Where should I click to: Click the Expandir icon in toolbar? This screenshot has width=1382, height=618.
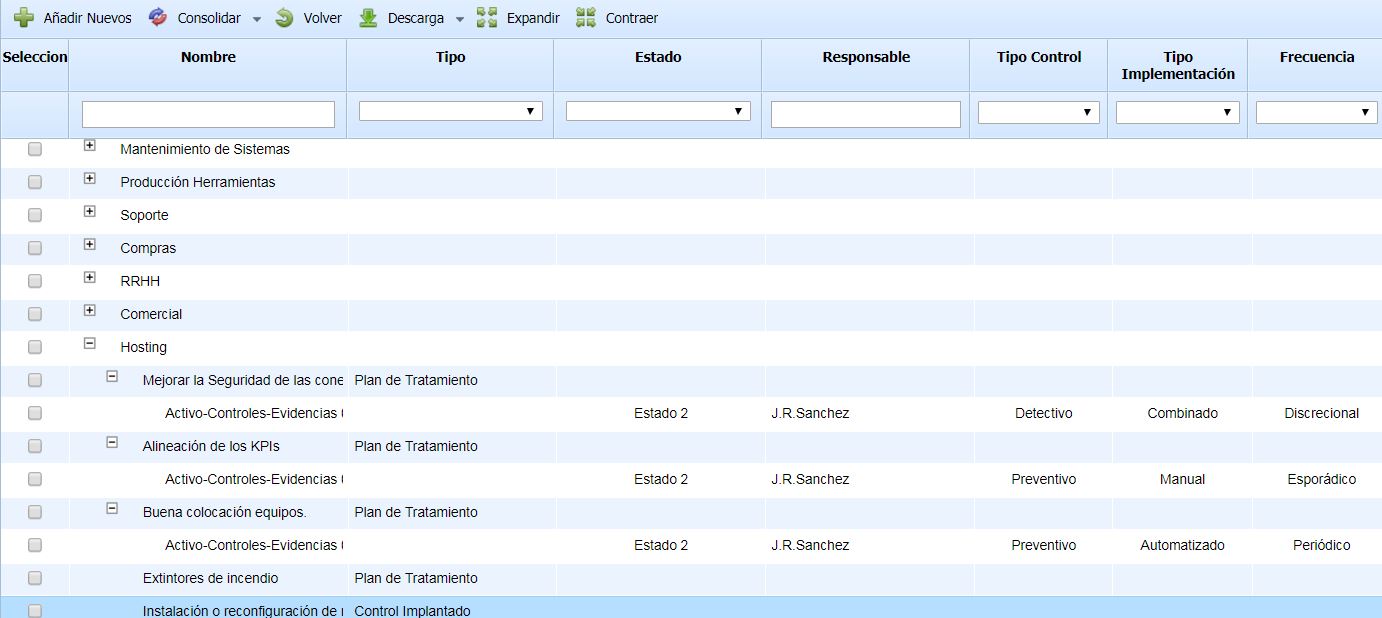point(487,18)
